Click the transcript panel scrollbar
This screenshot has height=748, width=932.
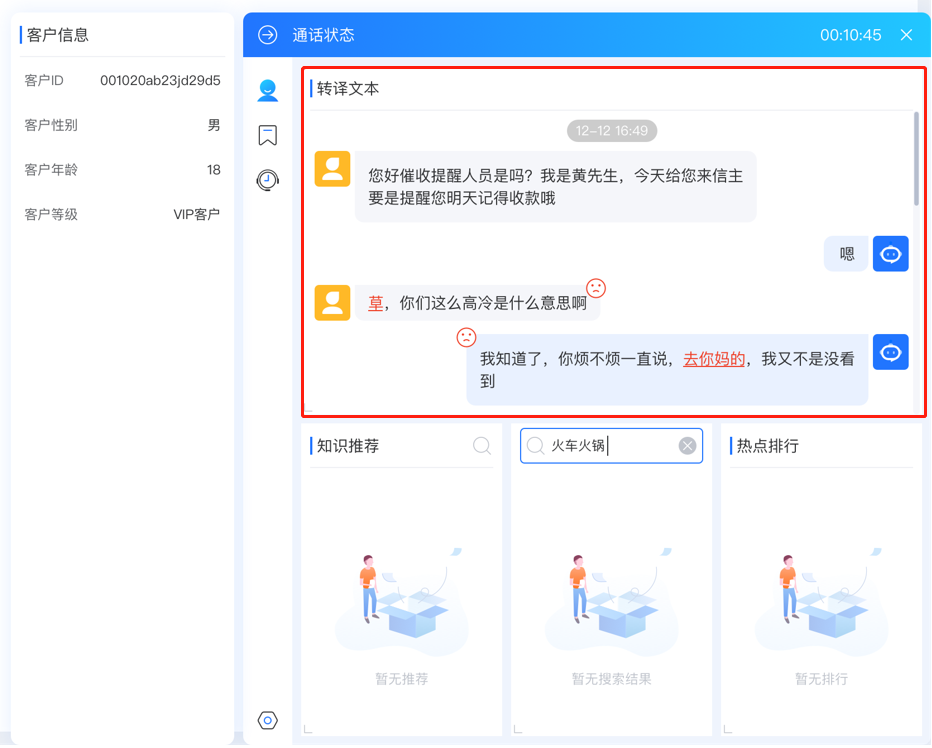(916, 159)
